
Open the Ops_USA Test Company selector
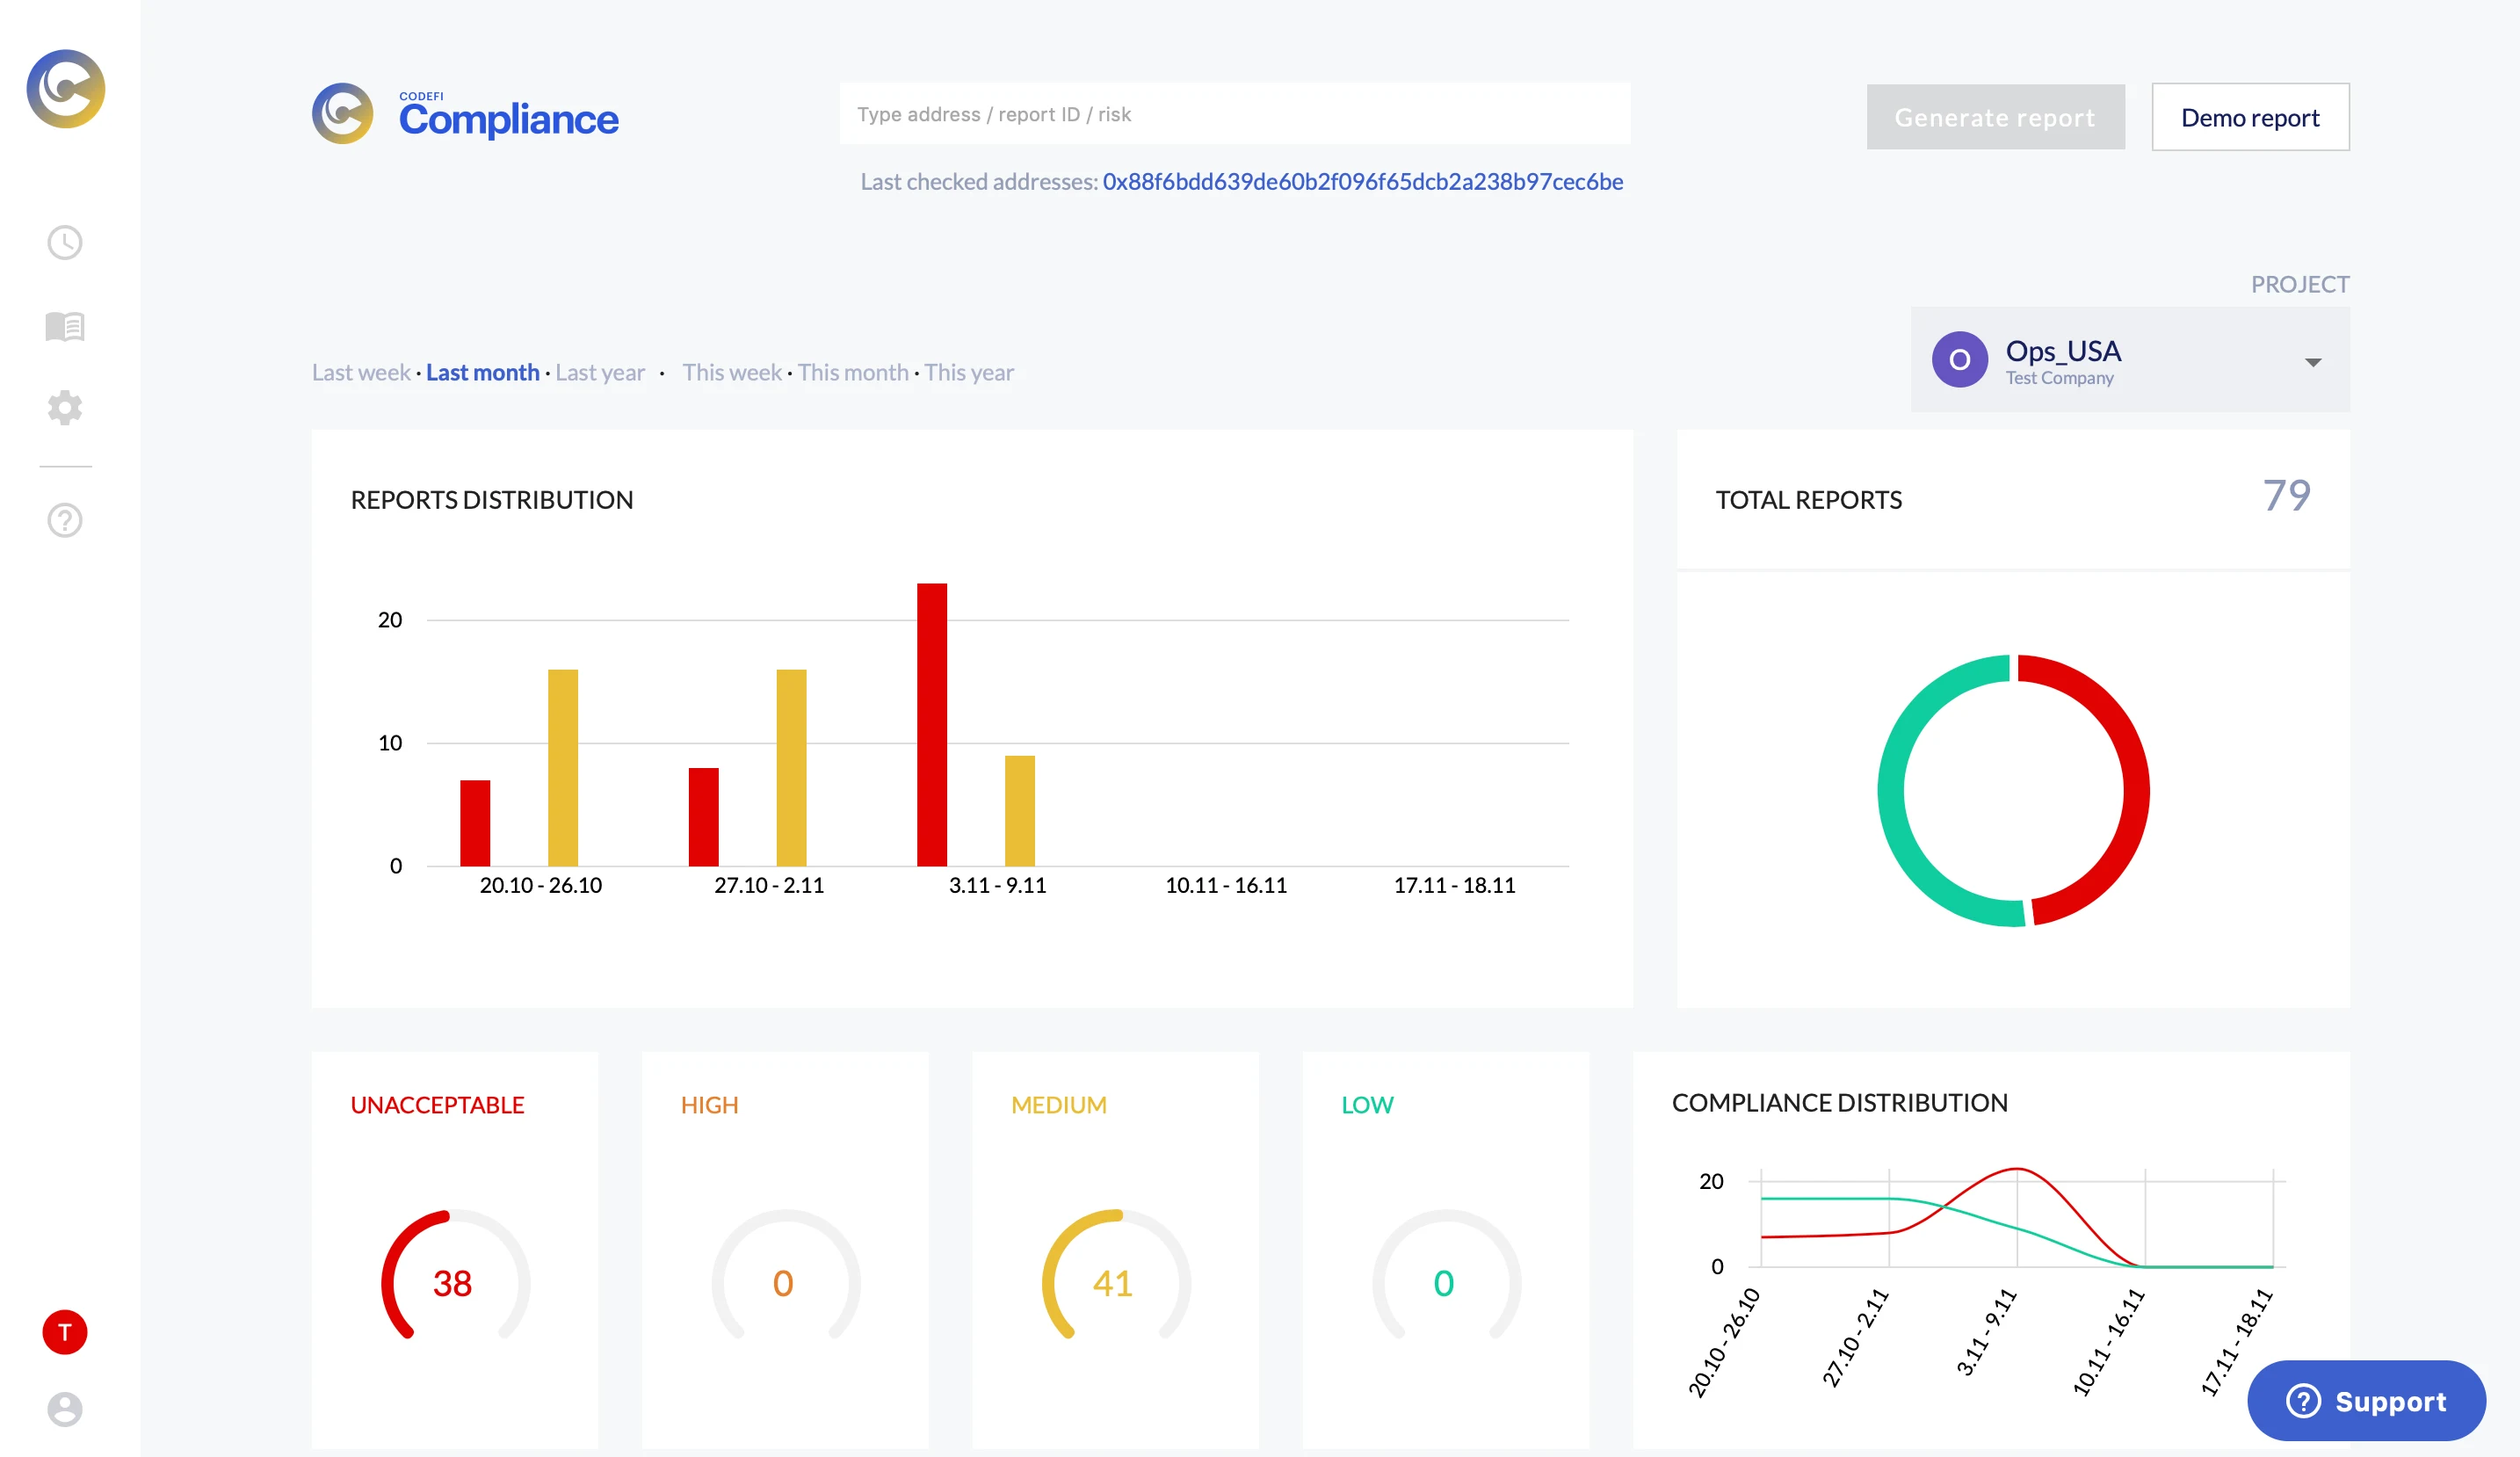pos(2062,360)
